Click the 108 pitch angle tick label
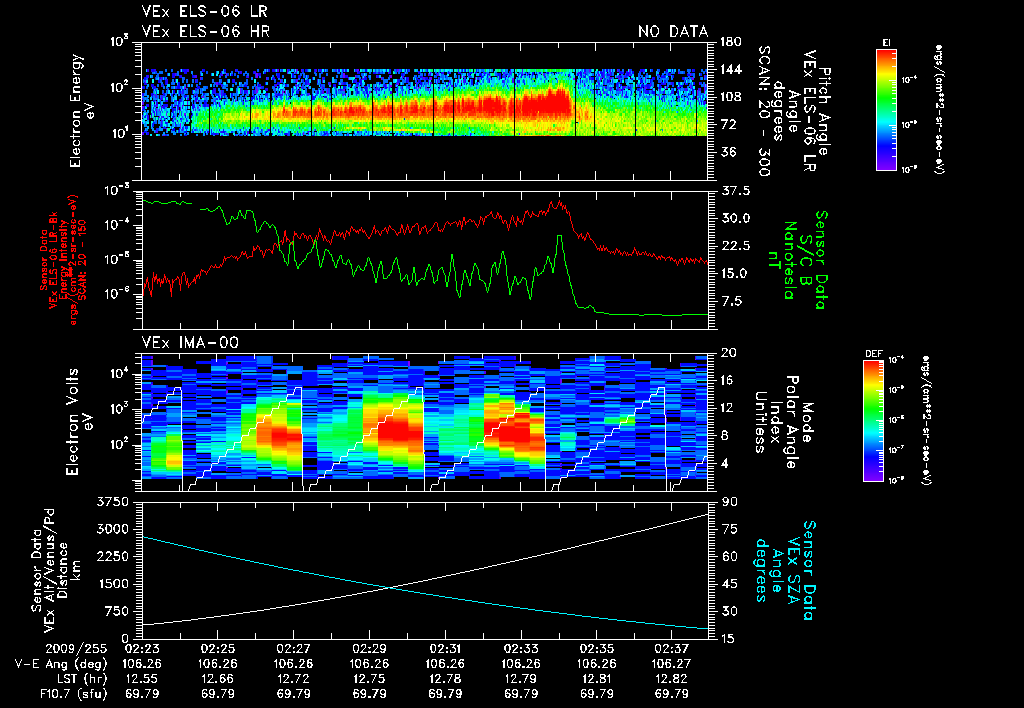Screen dimensions: 1024x708 (731, 97)
